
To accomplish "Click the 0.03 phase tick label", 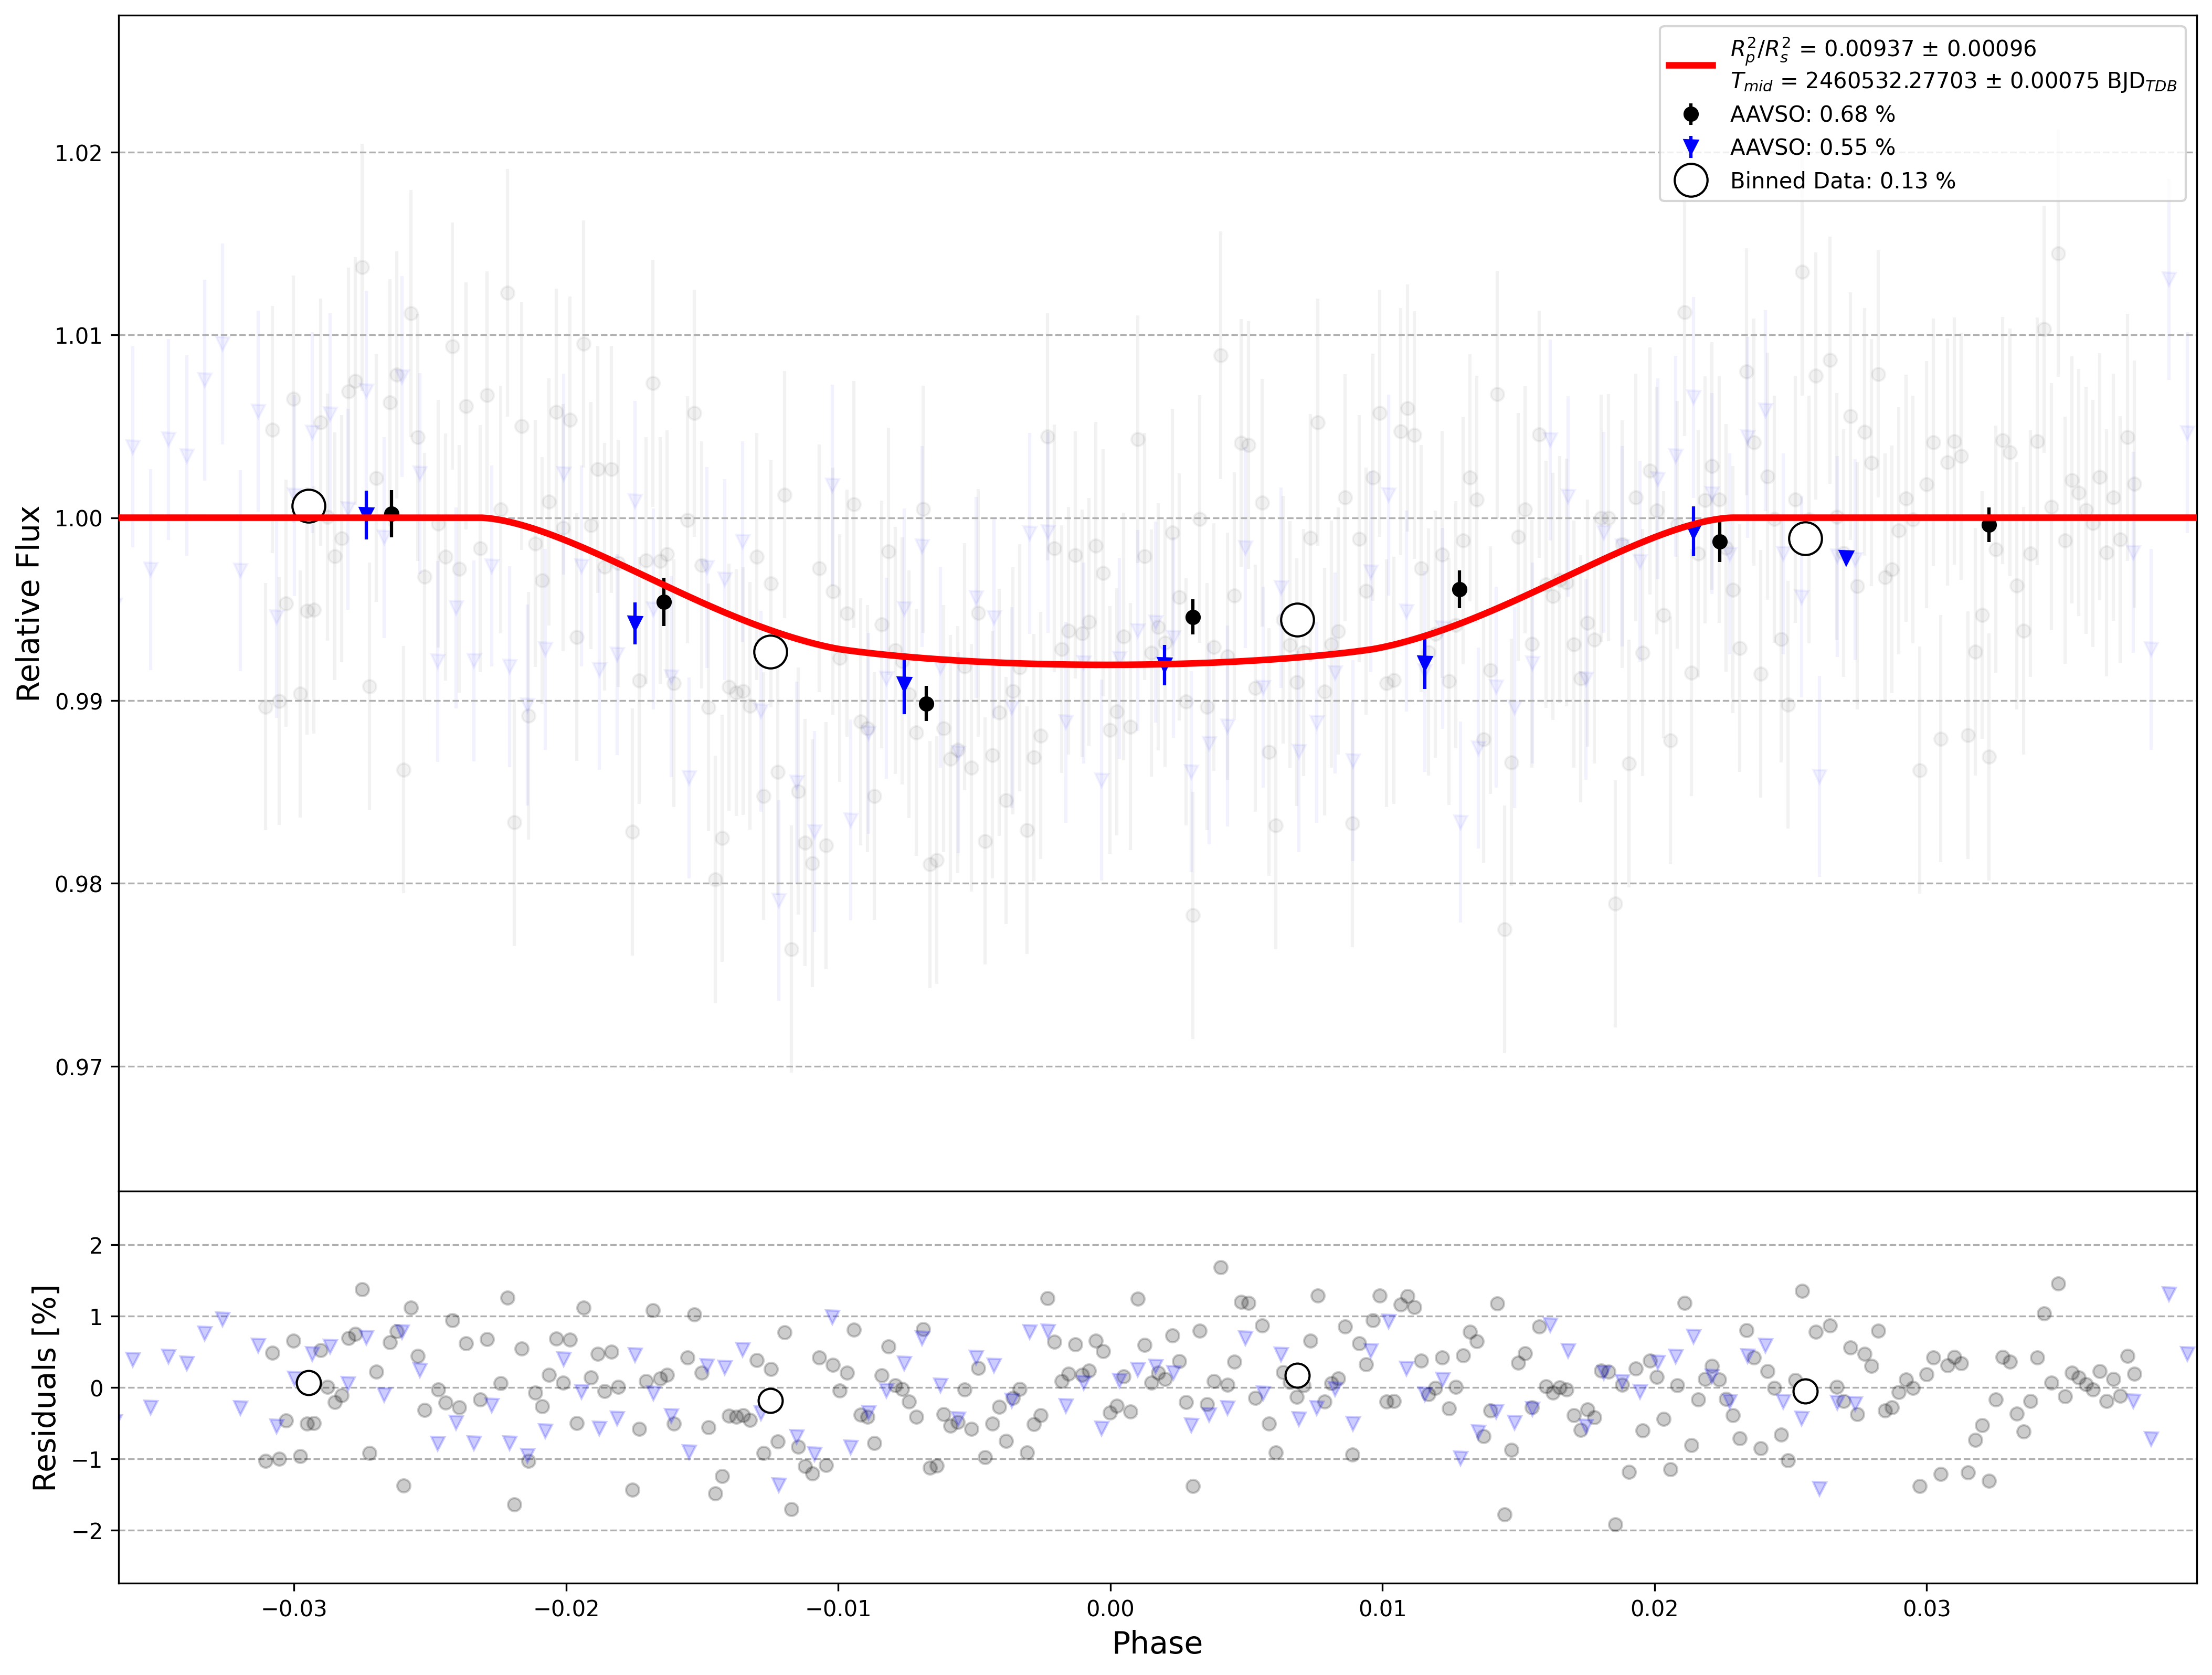I will coord(1927,1608).
